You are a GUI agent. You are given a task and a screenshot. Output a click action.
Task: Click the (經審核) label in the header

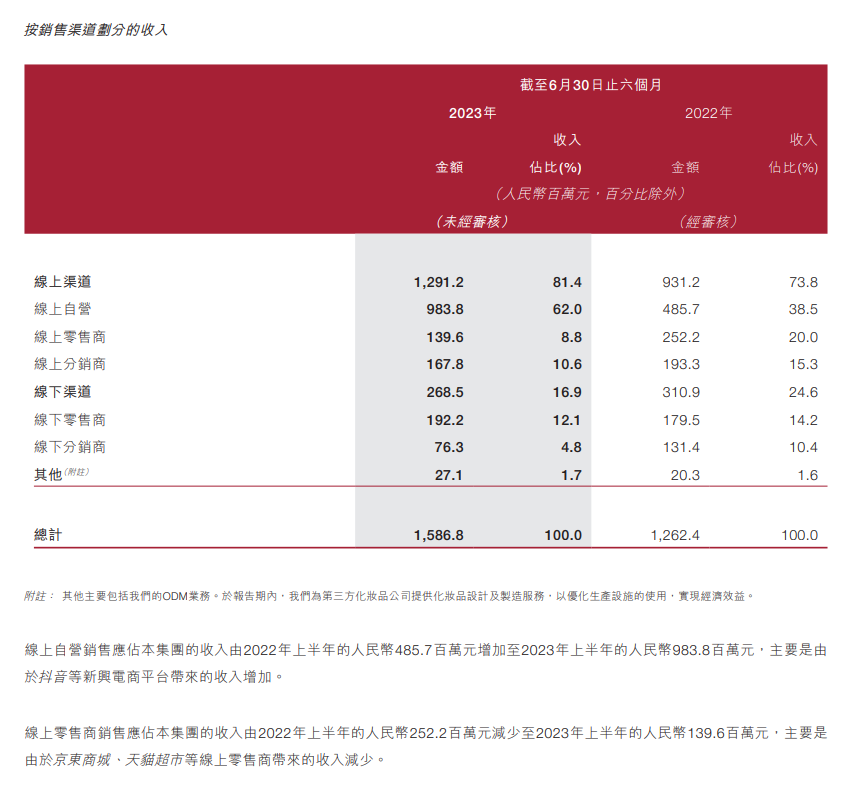(x=708, y=221)
